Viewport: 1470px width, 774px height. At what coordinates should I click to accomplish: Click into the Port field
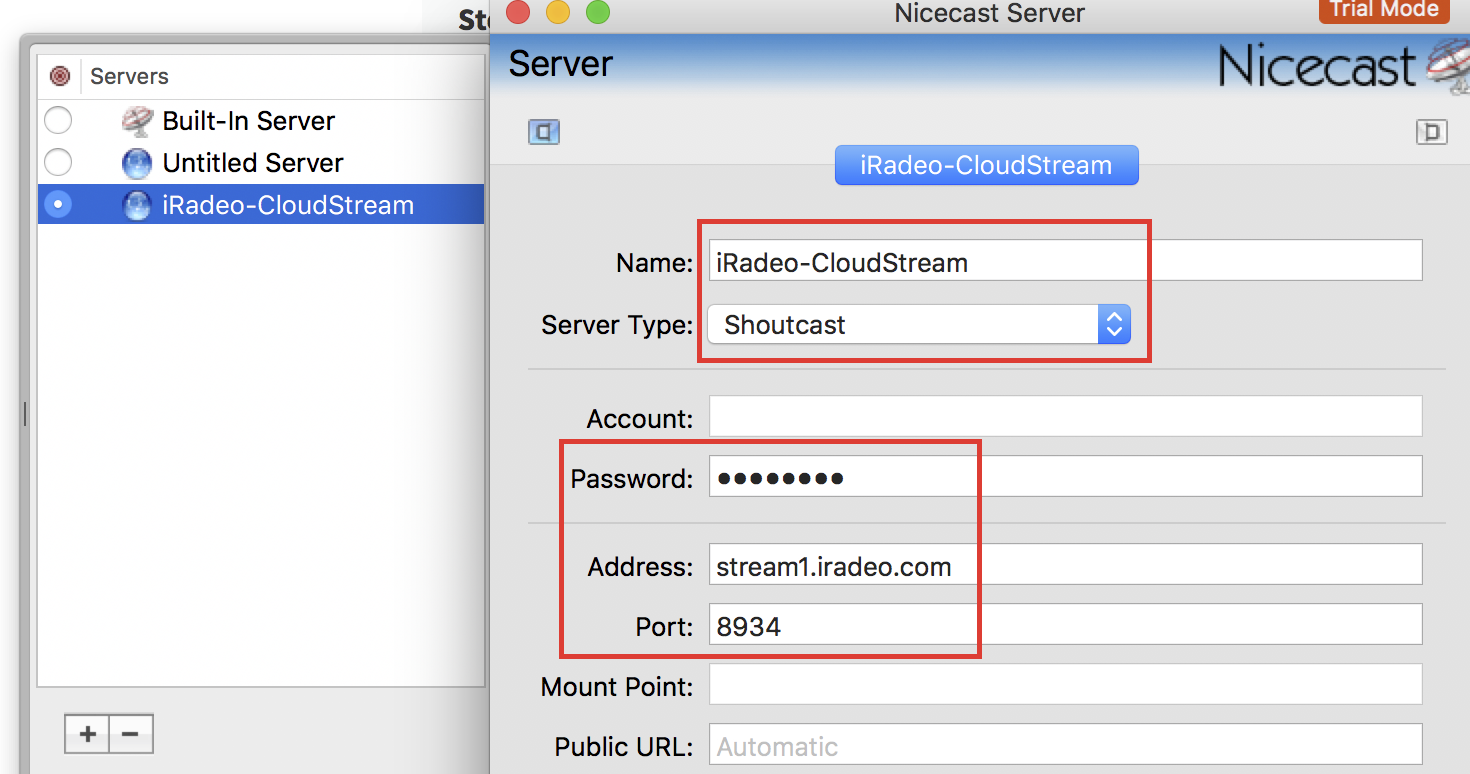coord(1066,625)
